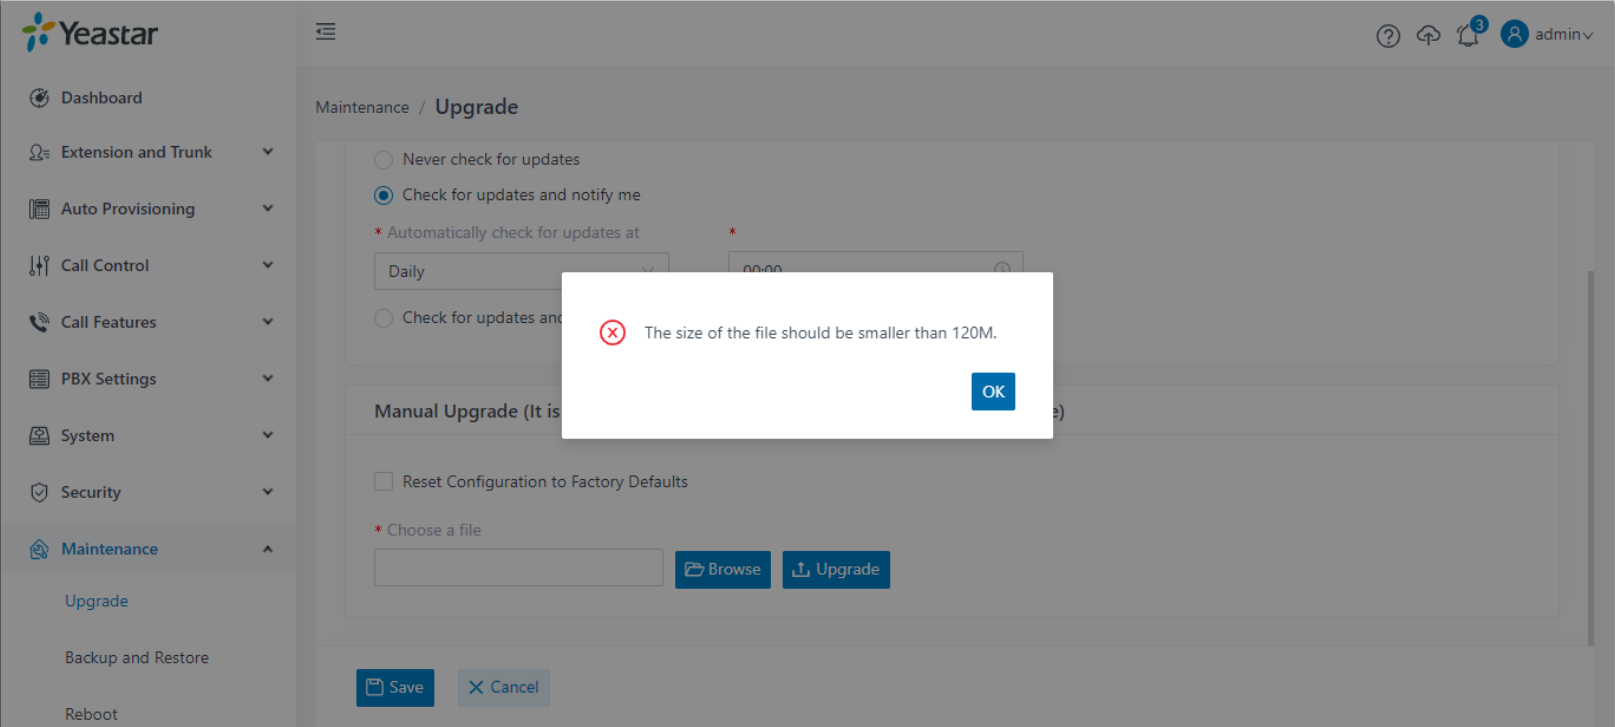The image size is (1615, 727).
Task: Click the admin user avatar icon
Action: [1514, 34]
